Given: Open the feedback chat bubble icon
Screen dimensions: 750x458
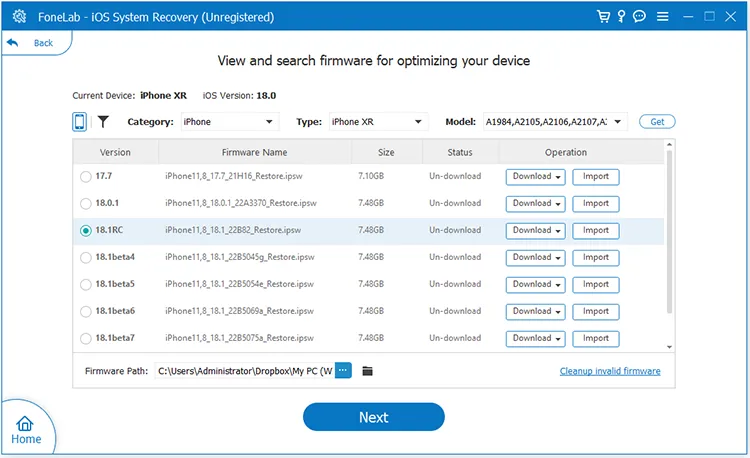Looking at the screenshot, I should pyautogui.click(x=640, y=17).
